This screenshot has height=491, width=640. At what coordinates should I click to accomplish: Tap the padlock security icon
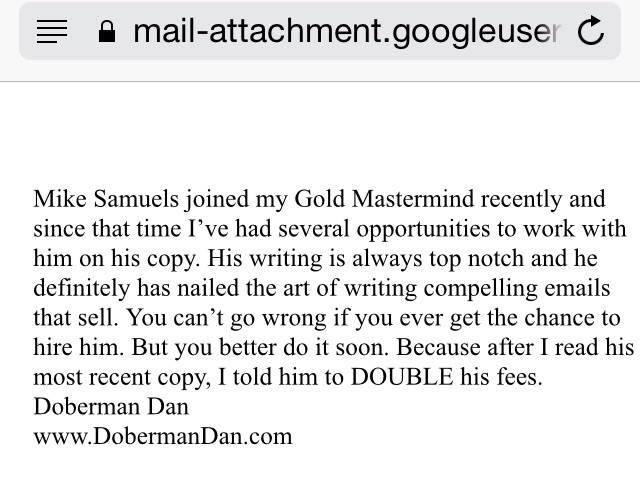(x=107, y=31)
